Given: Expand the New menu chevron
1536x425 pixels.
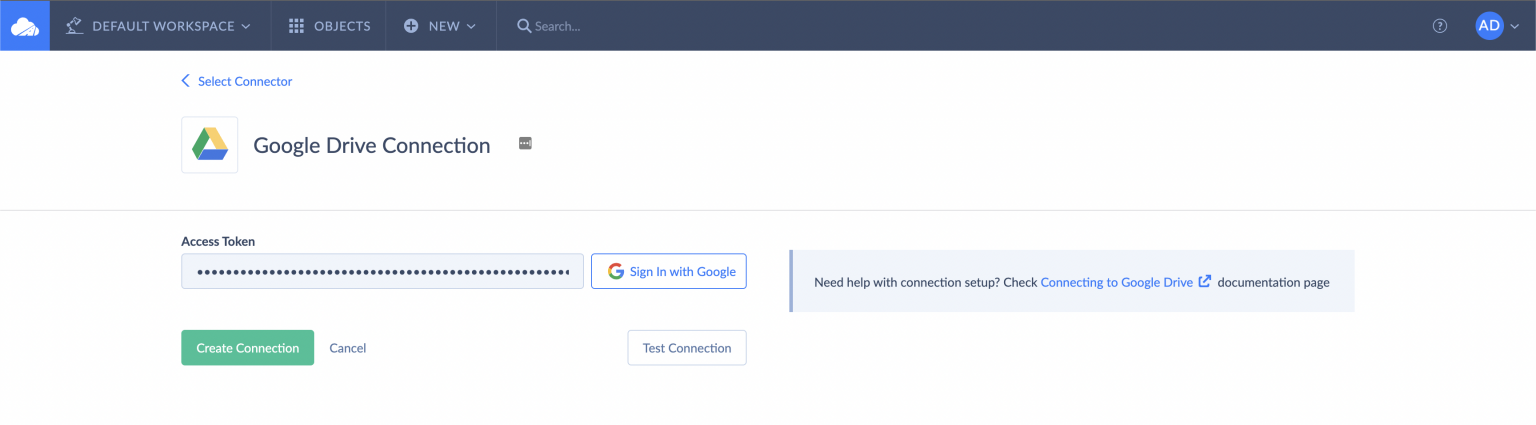Looking at the screenshot, I should pos(471,26).
